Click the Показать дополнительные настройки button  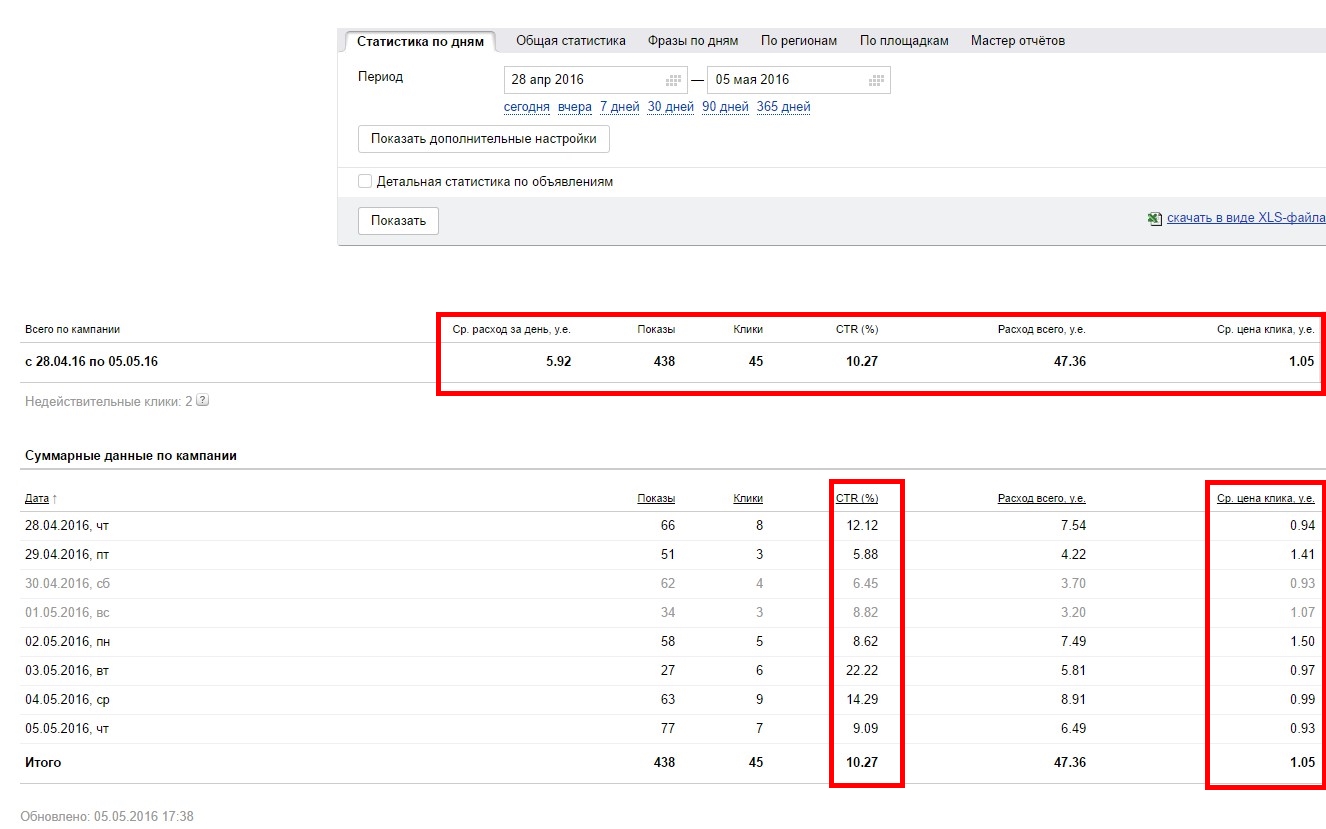(x=484, y=139)
